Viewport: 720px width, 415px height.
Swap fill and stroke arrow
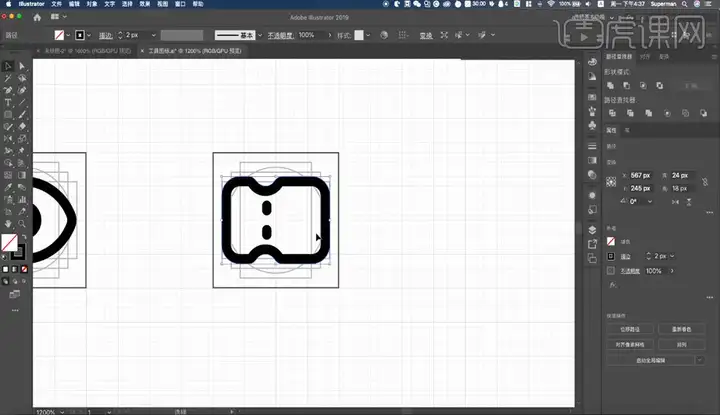point(24,237)
